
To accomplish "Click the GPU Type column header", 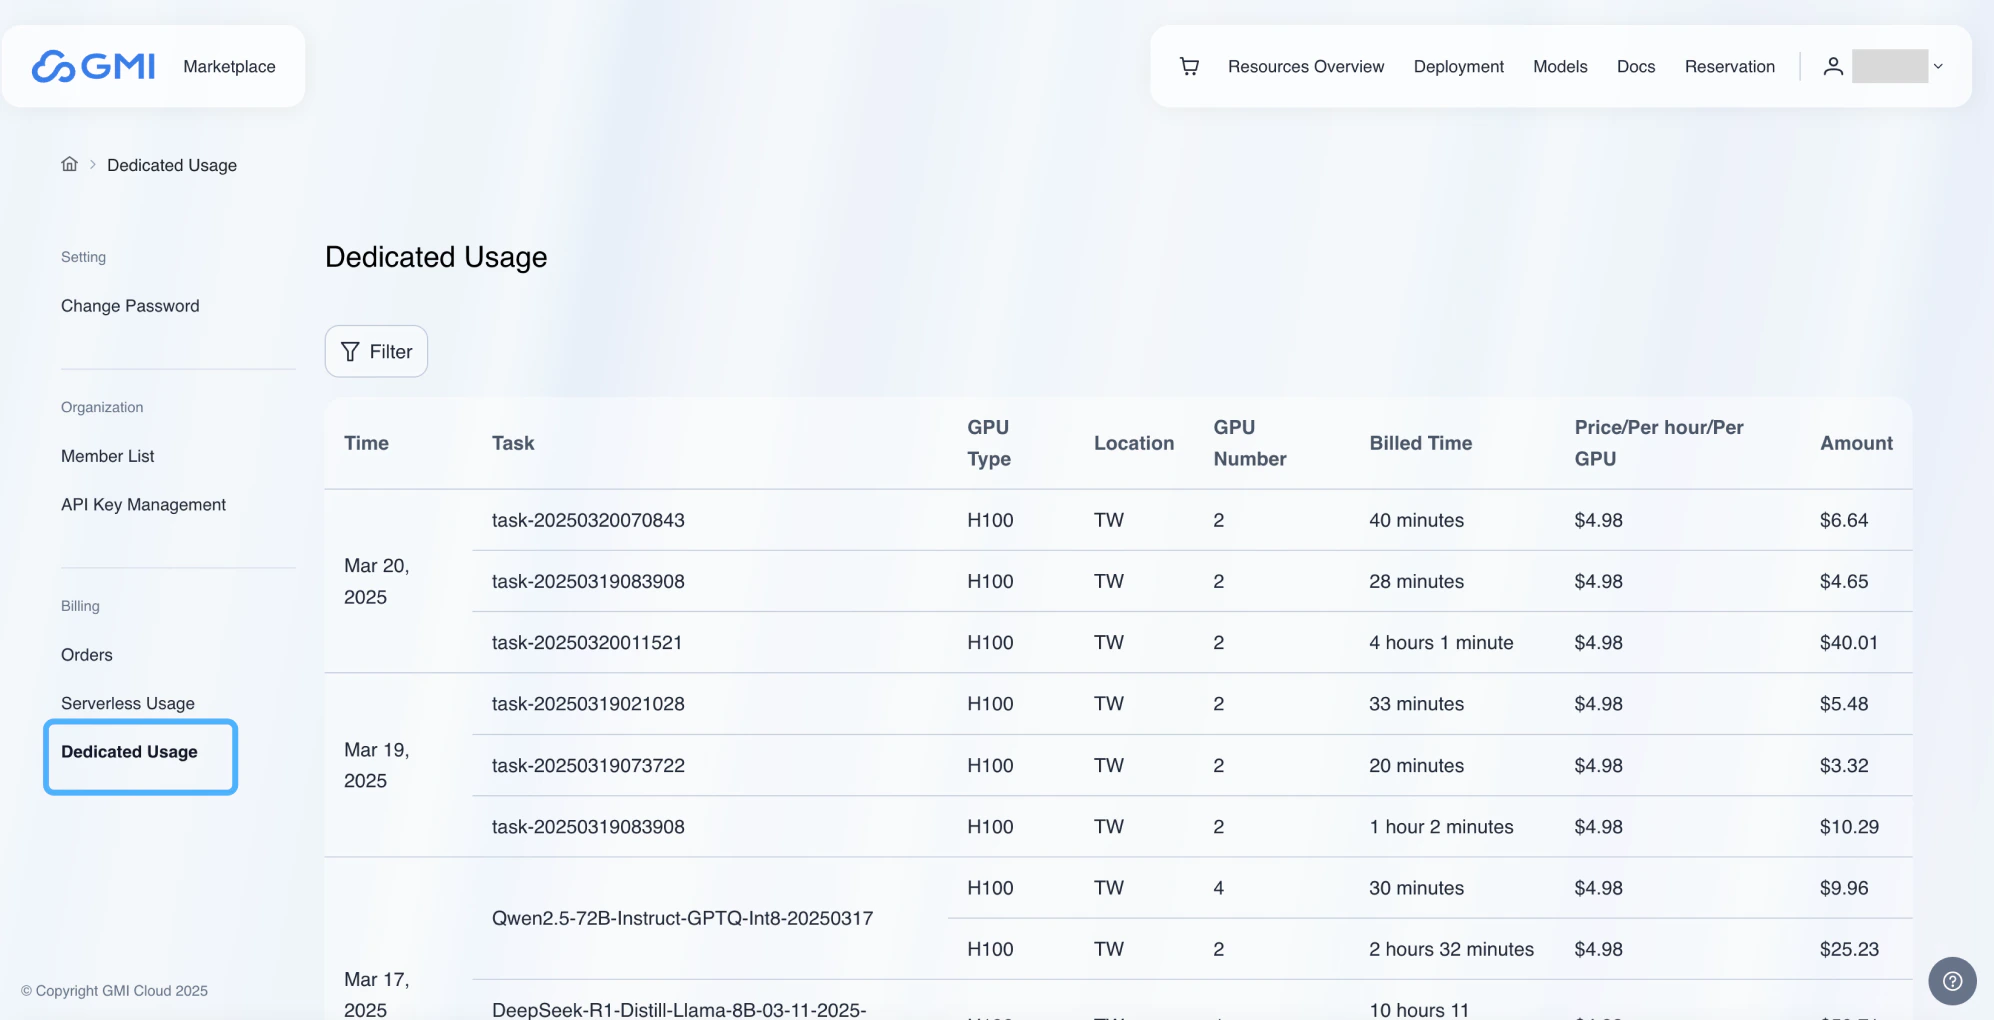I will tap(988, 443).
